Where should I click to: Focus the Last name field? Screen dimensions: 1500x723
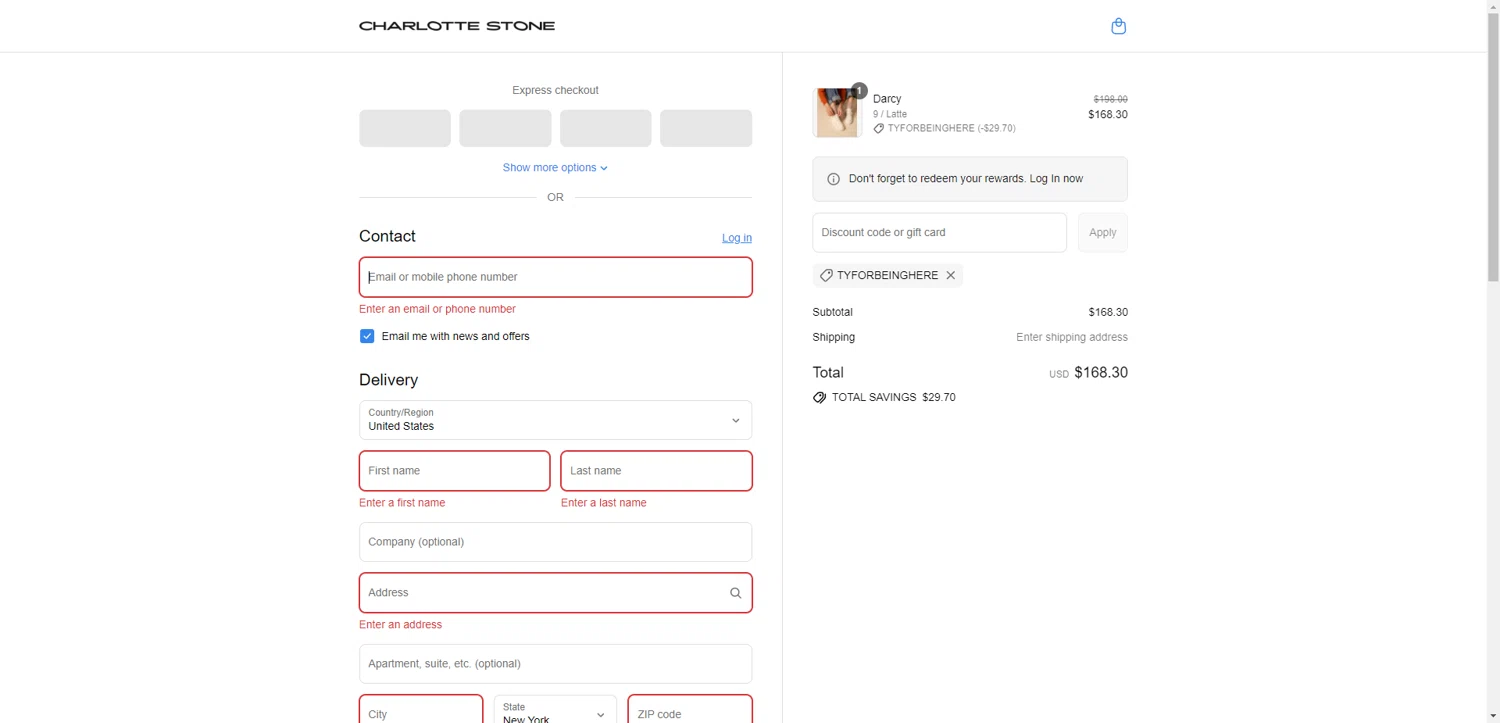657,471
